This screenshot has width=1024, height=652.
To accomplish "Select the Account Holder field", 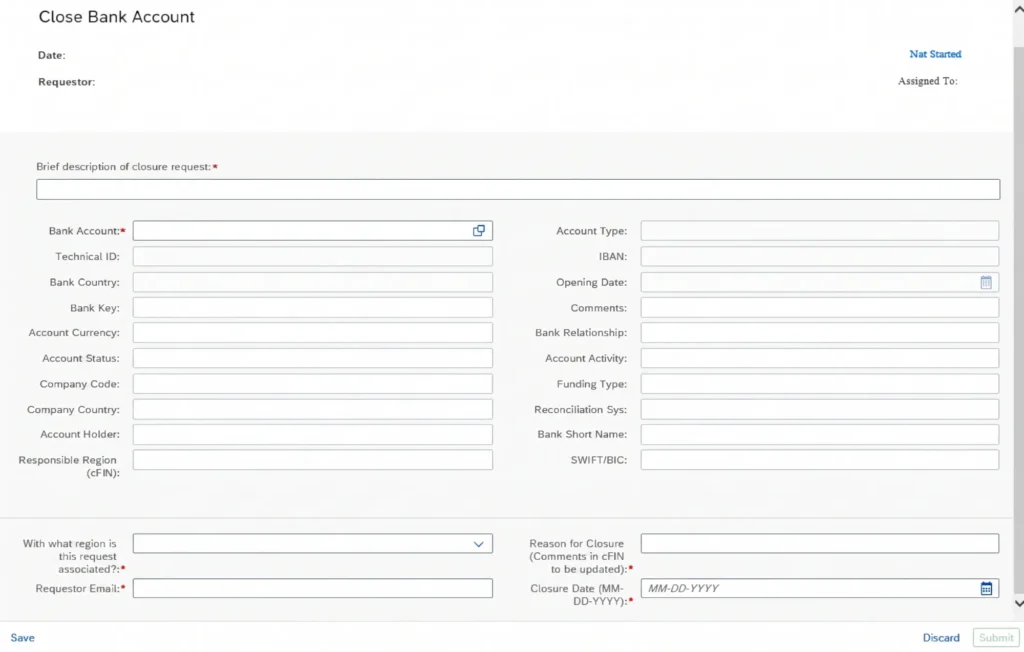I will point(313,434).
